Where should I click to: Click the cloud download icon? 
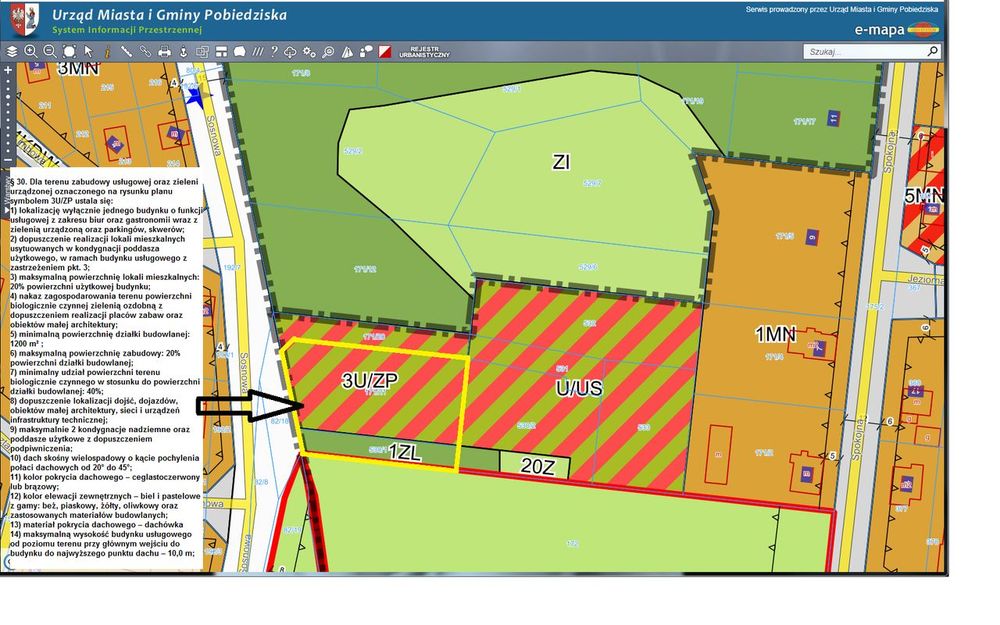(290, 52)
